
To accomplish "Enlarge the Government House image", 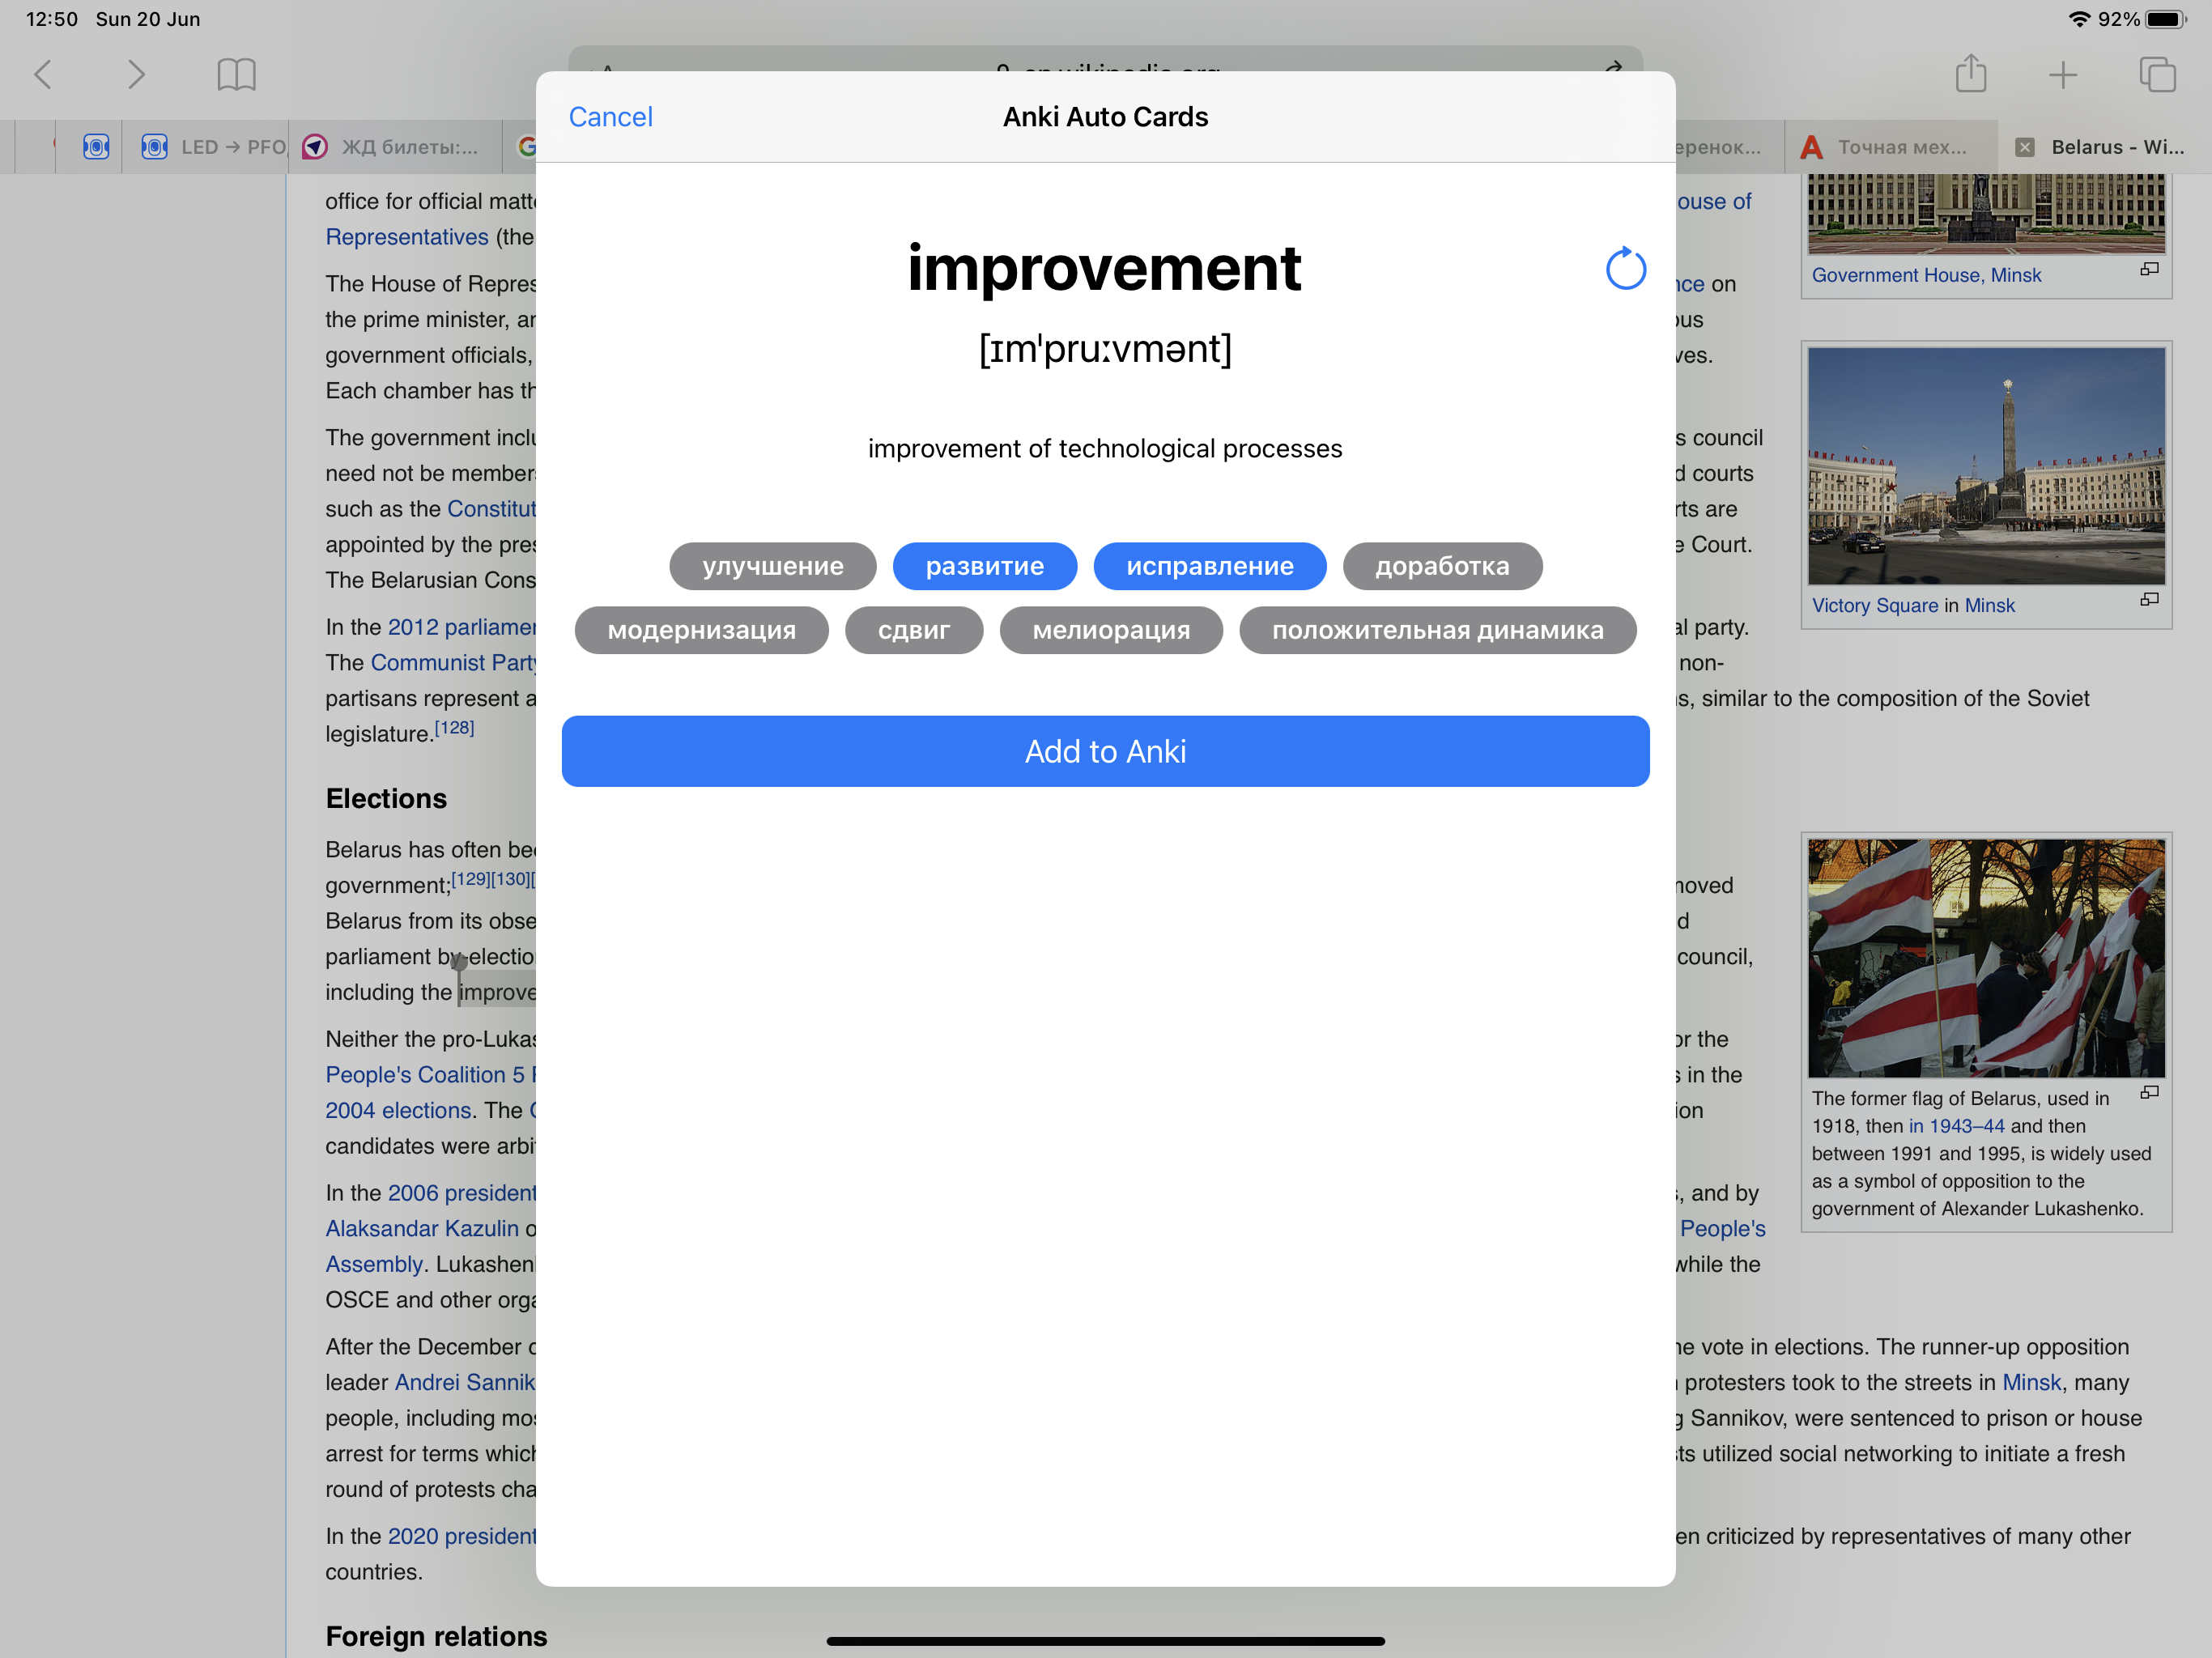I will pos(2149,269).
